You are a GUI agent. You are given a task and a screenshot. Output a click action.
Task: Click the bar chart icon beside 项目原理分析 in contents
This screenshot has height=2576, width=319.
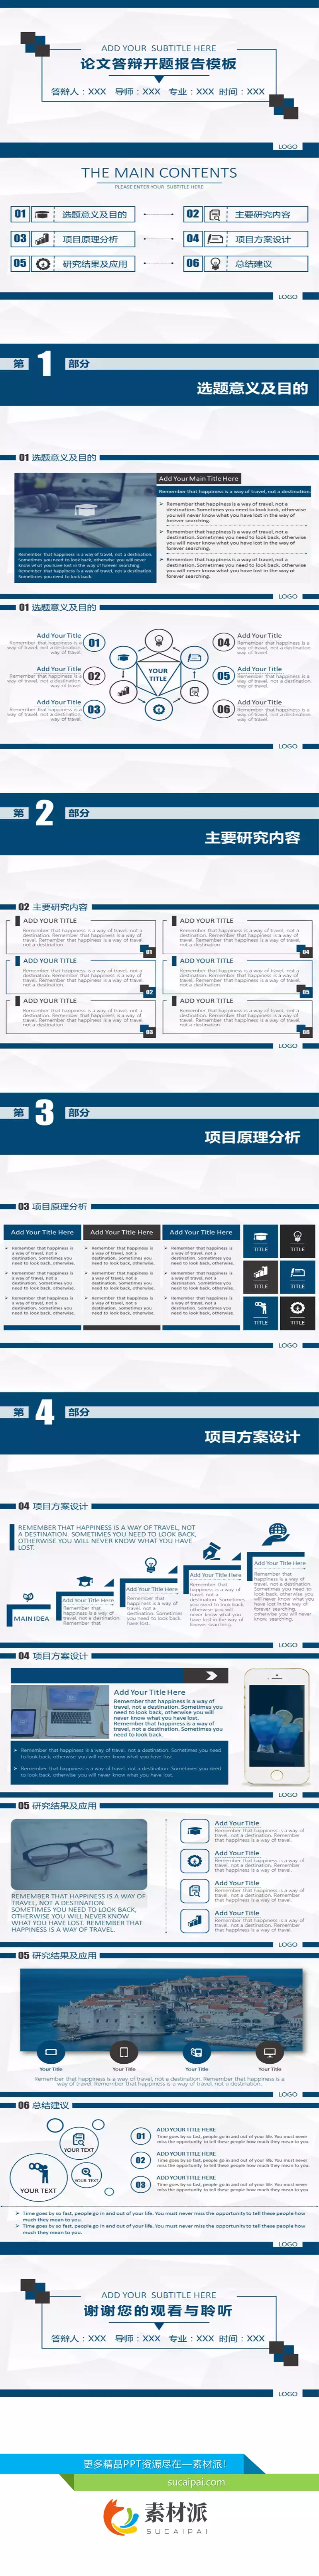pos(42,239)
